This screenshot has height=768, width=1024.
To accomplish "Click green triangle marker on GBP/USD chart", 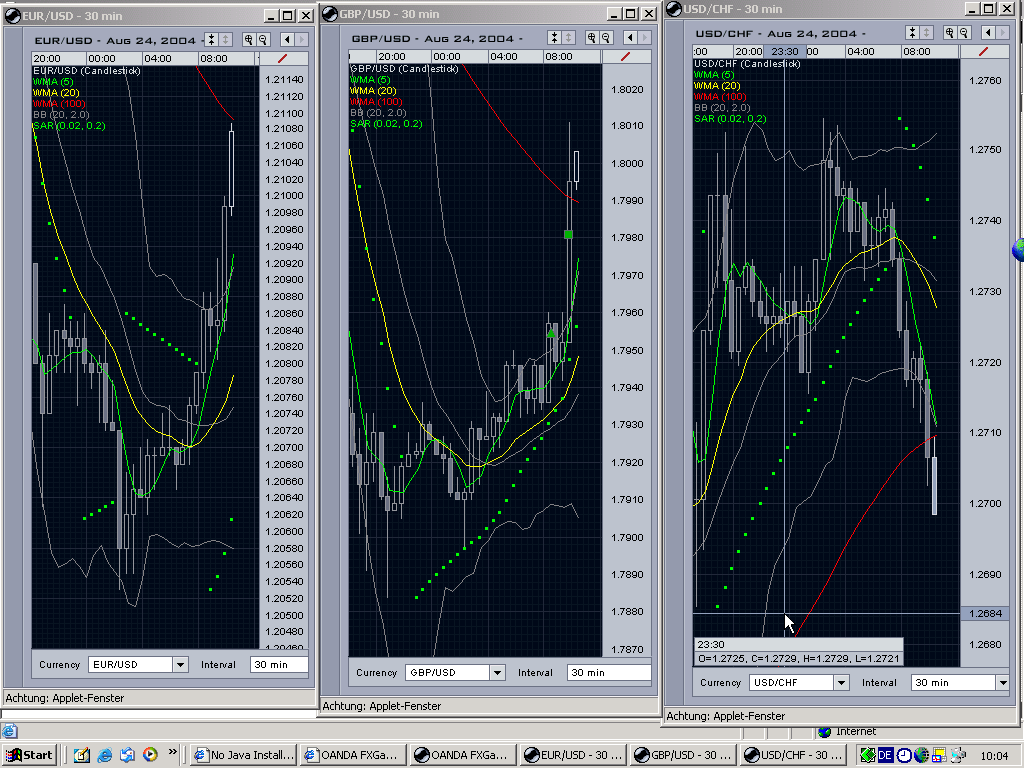I will coord(551,333).
